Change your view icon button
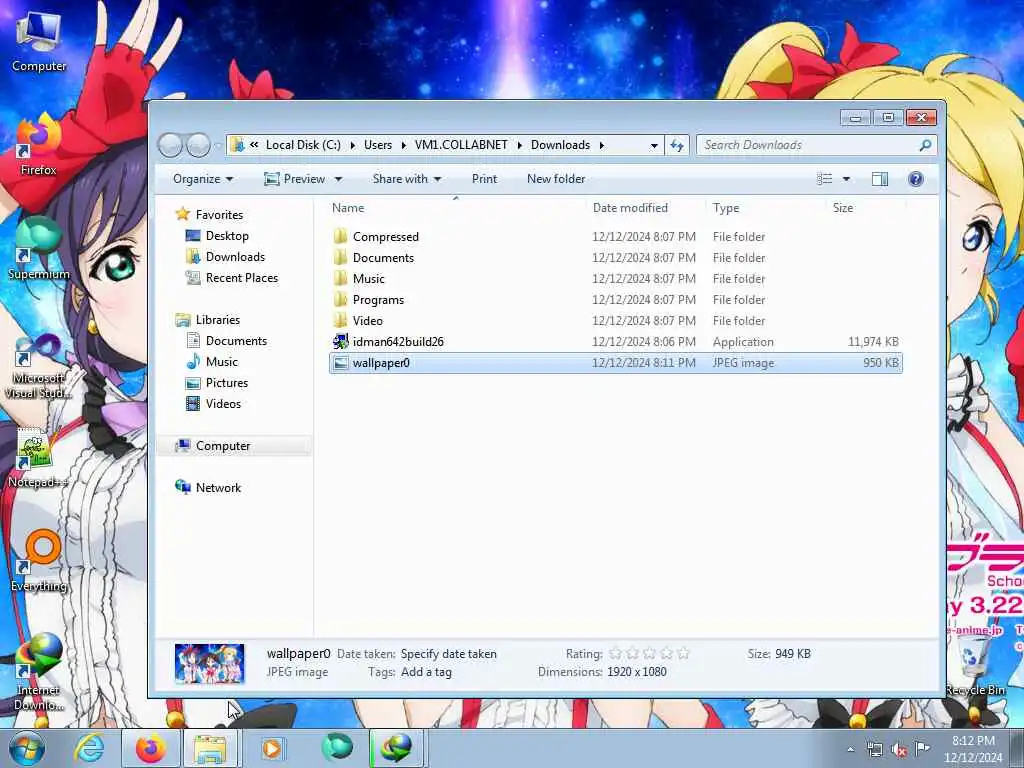Screen dimensions: 1024x768 [x=825, y=179]
